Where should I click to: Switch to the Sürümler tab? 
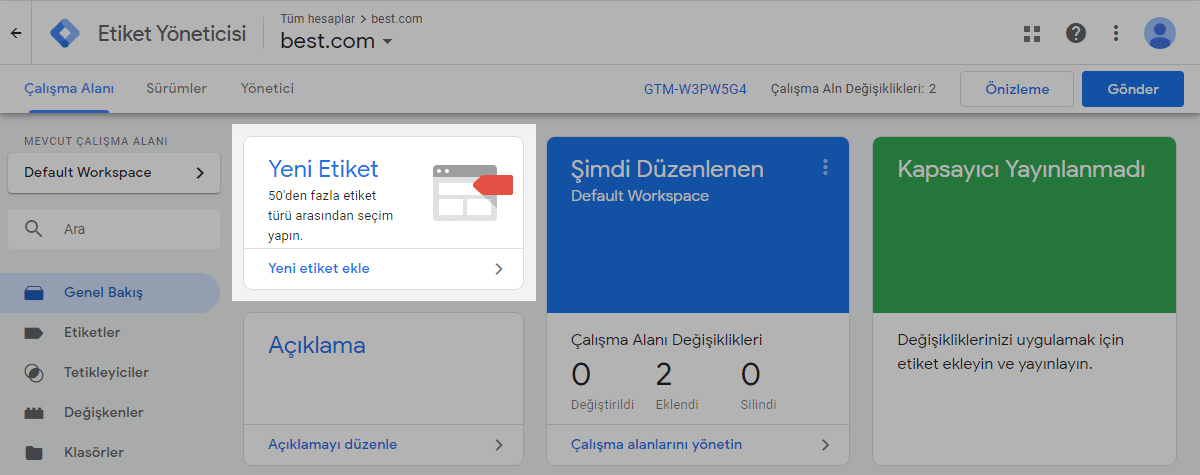coord(177,89)
